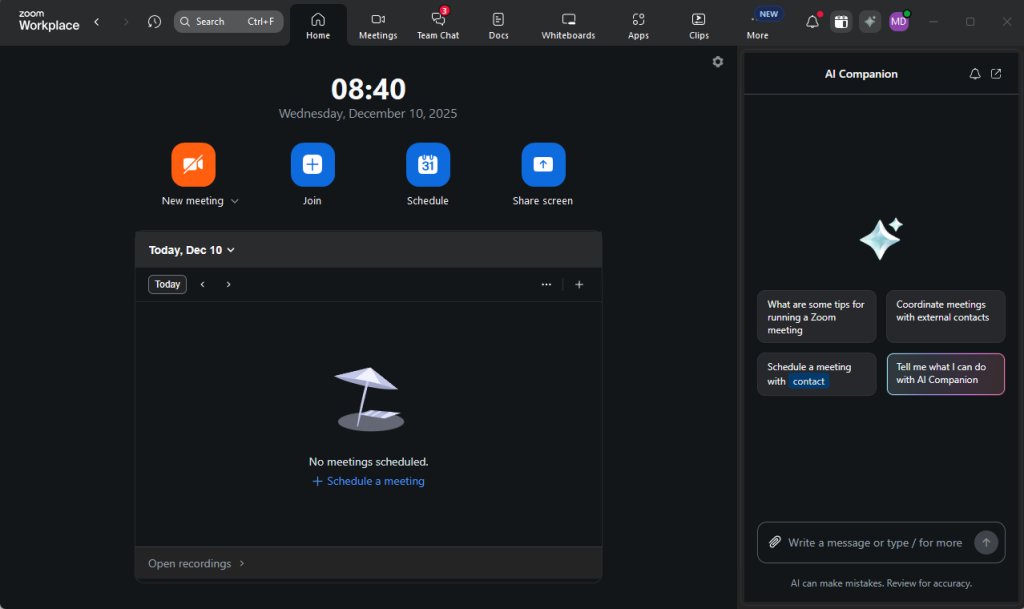Attach a file with the paperclip icon
Viewport: 1024px width, 609px height.
pyautogui.click(x=774, y=542)
